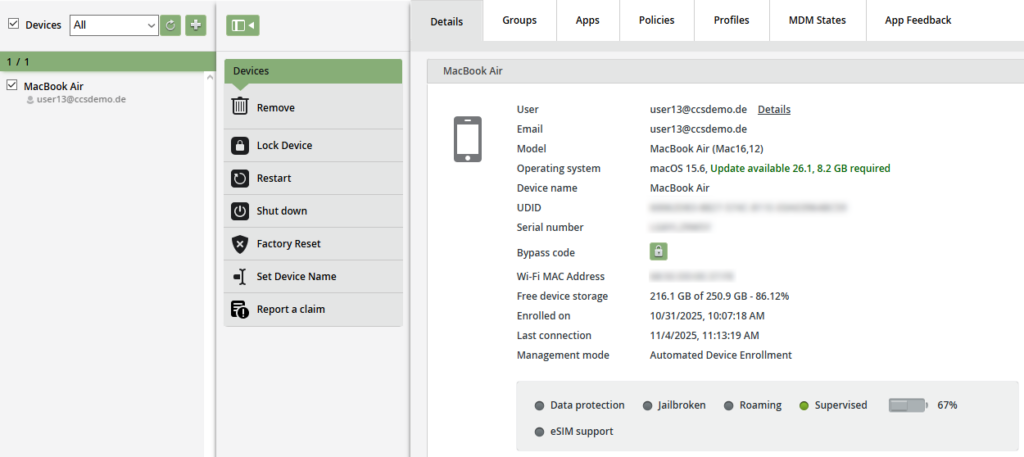Refresh the devices list
This screenshot has width=1024, height=457.
tap(171, 25)
